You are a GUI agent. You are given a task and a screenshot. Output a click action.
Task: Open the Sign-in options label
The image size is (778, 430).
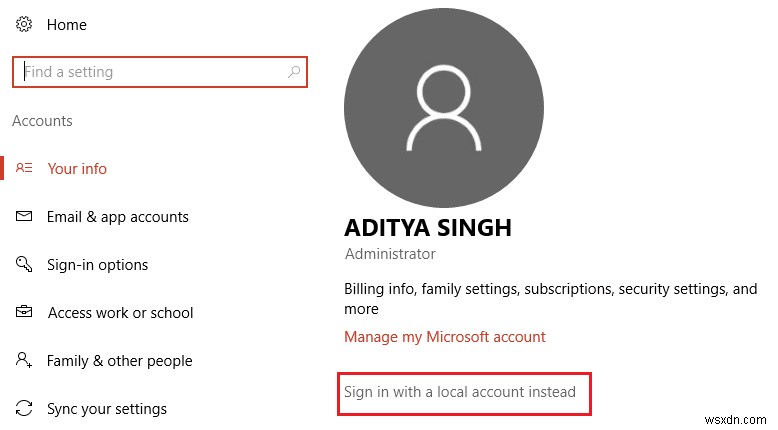click(97, 265)
